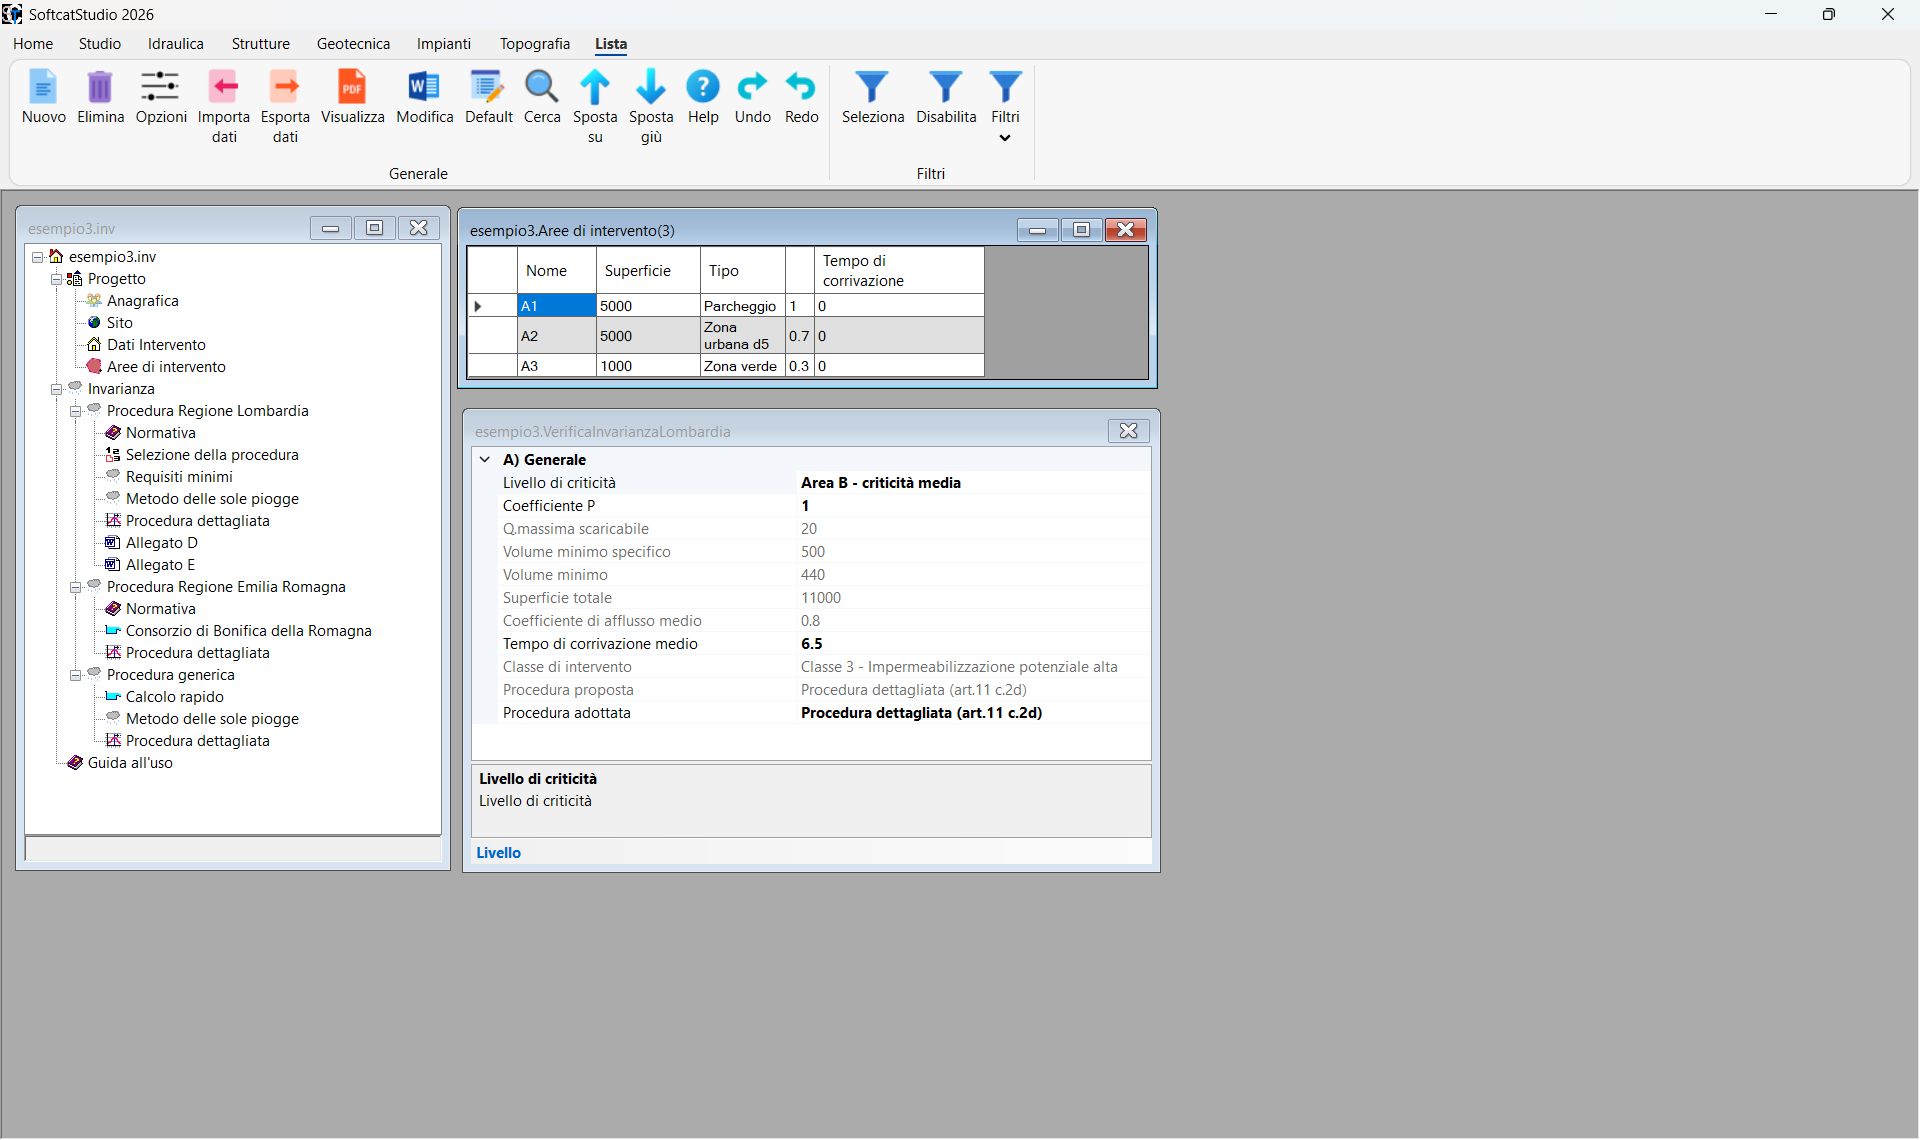This screenshot has height=1140, width=1920.
Task: Click the Undo arrow icon
Action: coord(752,87)
